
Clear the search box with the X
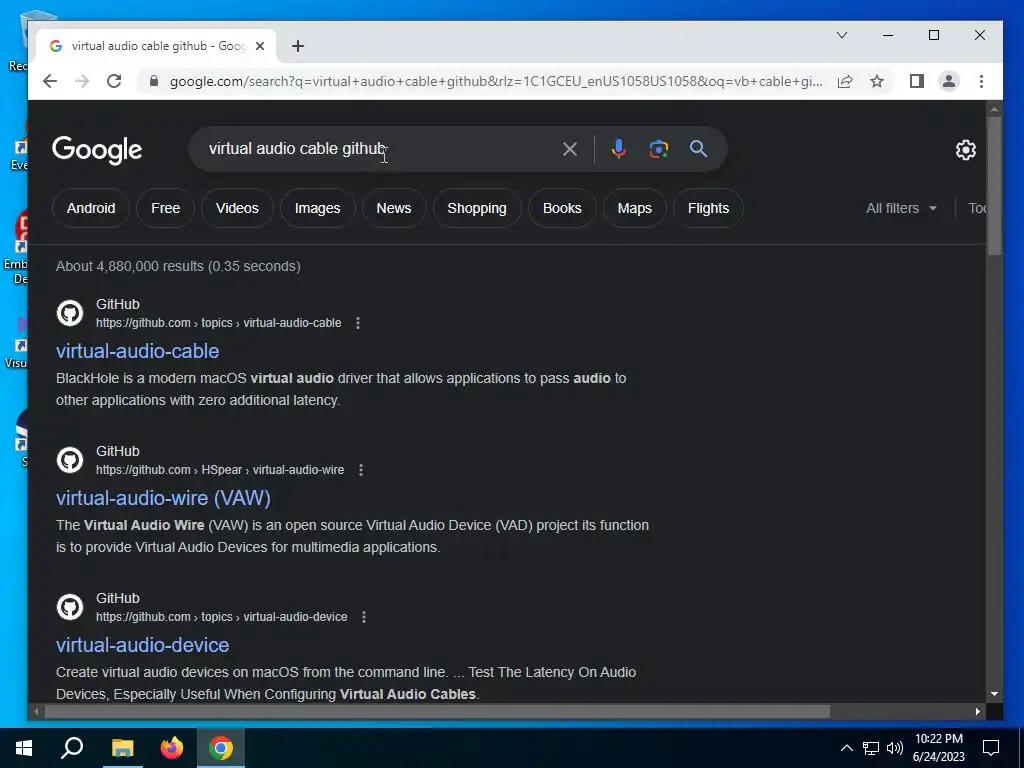coord(569,149)
